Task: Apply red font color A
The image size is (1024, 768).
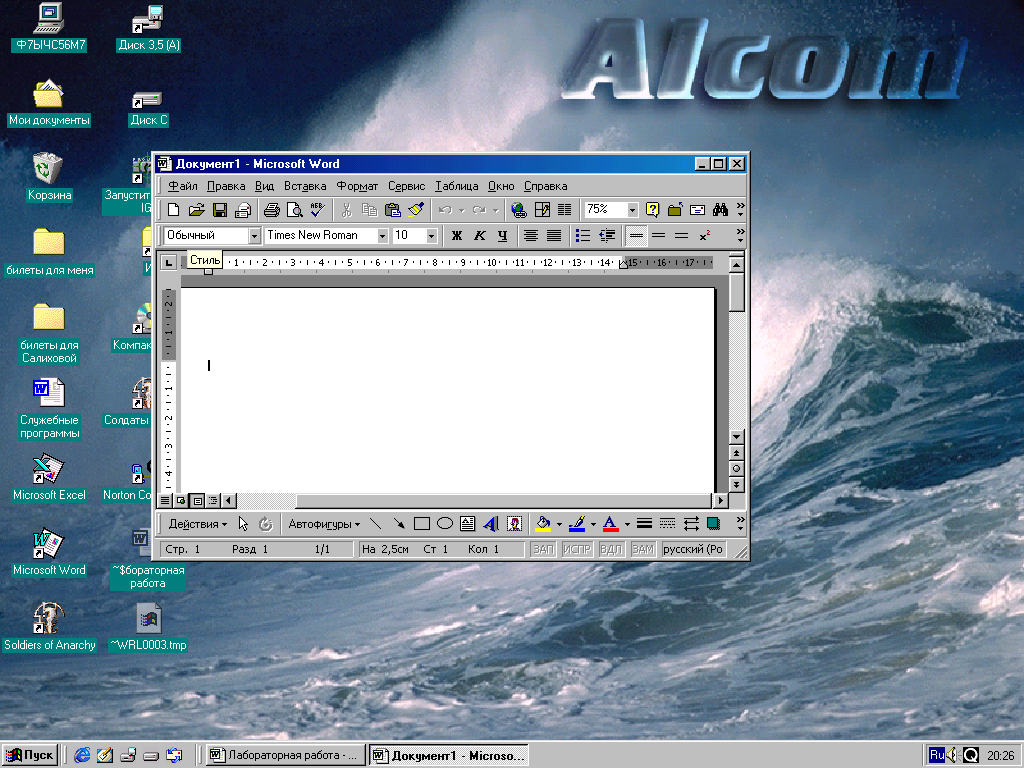Action: coord(611,524)
